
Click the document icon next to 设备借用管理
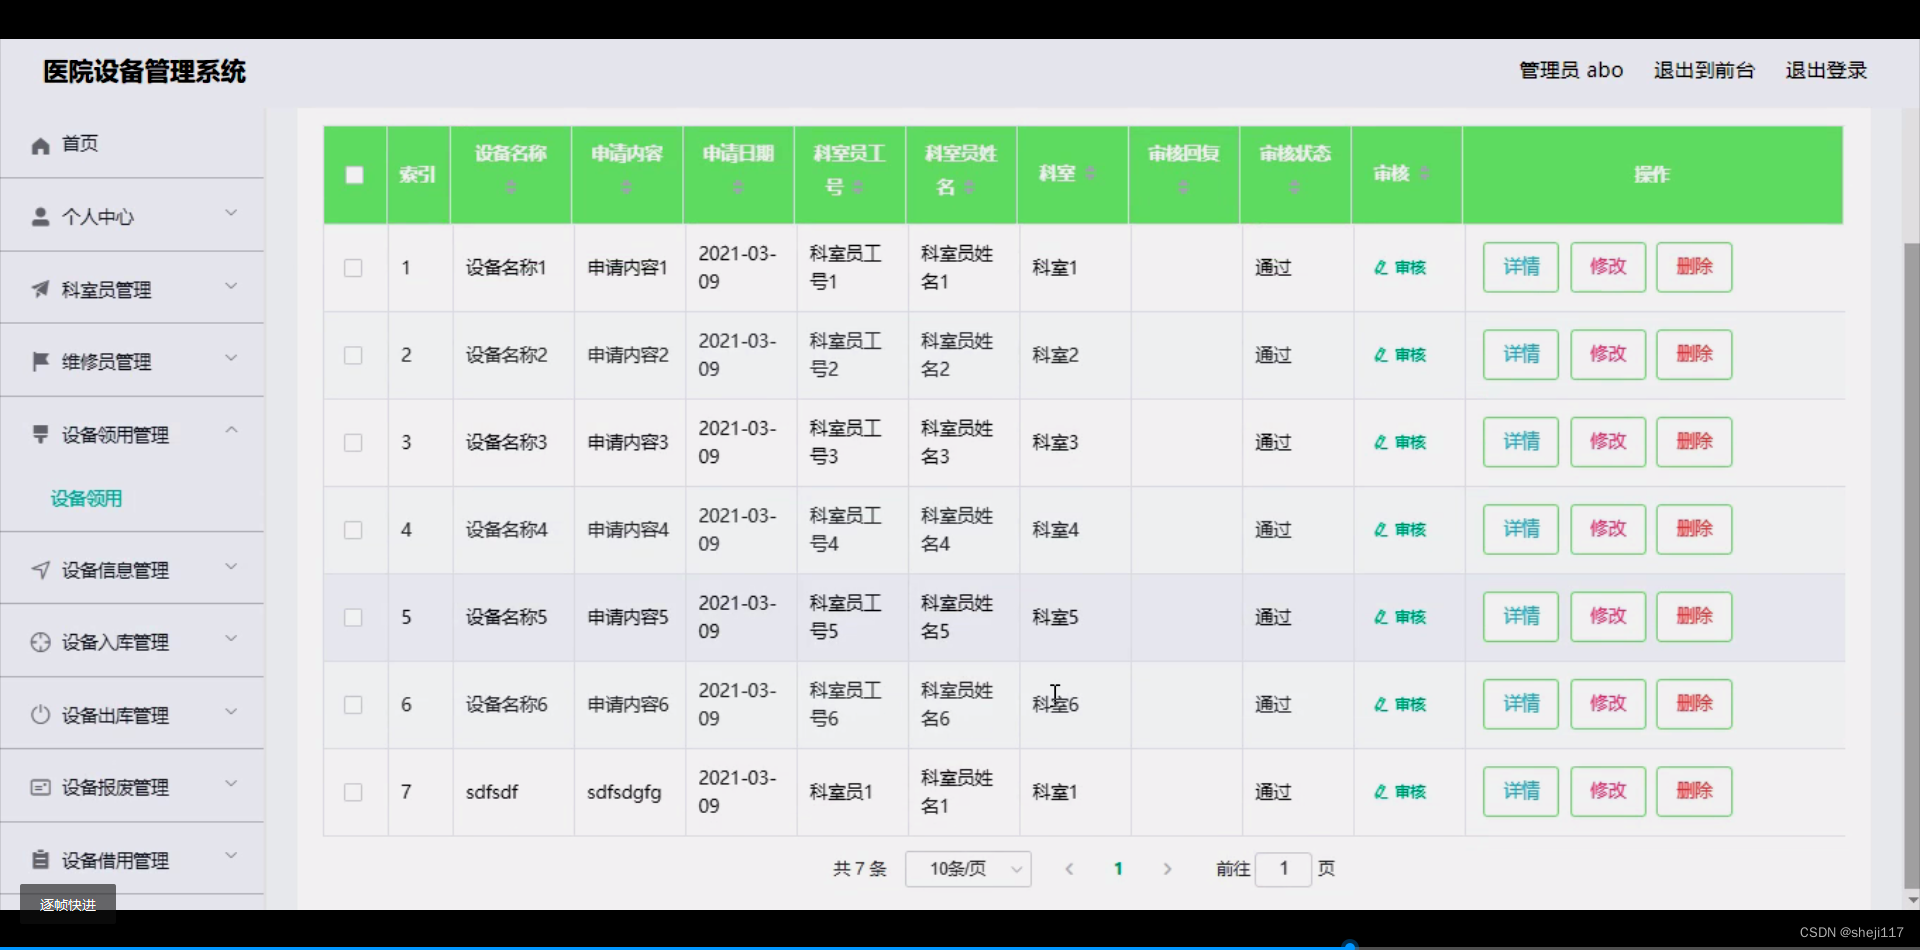pyautogui.click(x=41, y=858)
